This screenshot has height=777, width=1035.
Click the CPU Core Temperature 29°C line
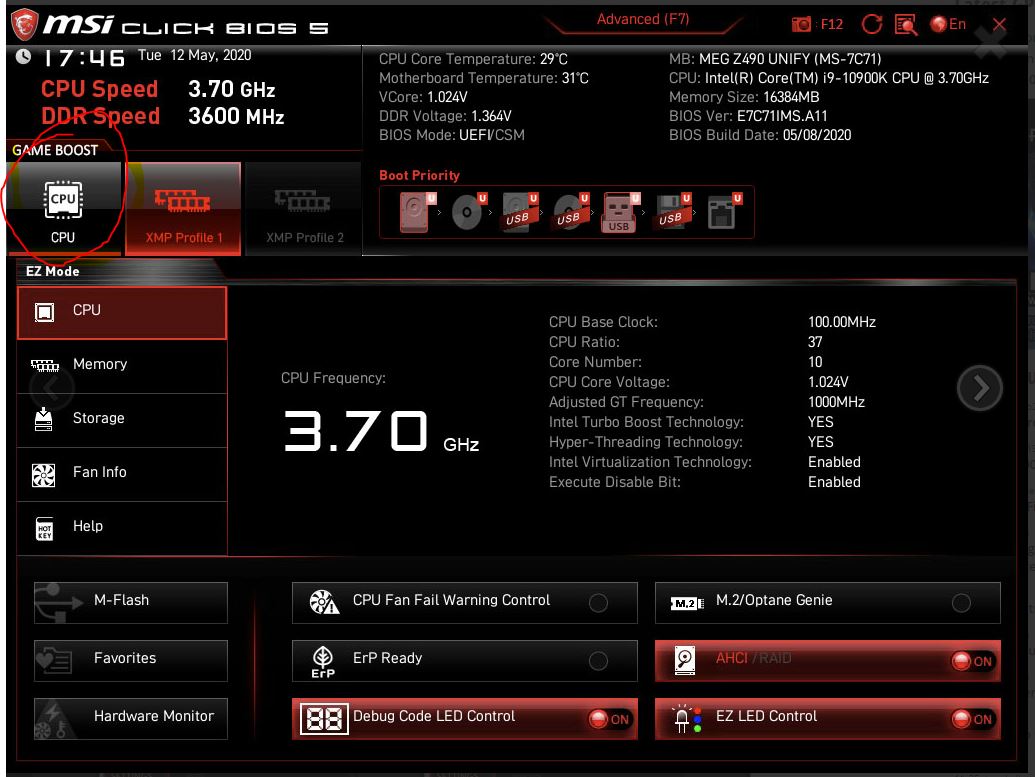[x=473, y=59]
